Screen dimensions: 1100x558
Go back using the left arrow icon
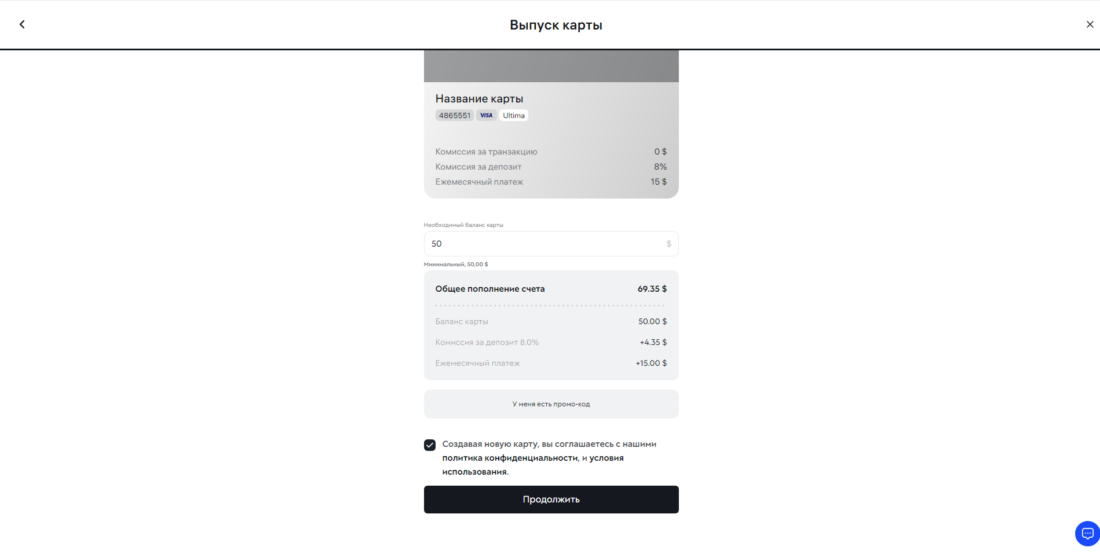pyautogui.click(x=22, y=24)
